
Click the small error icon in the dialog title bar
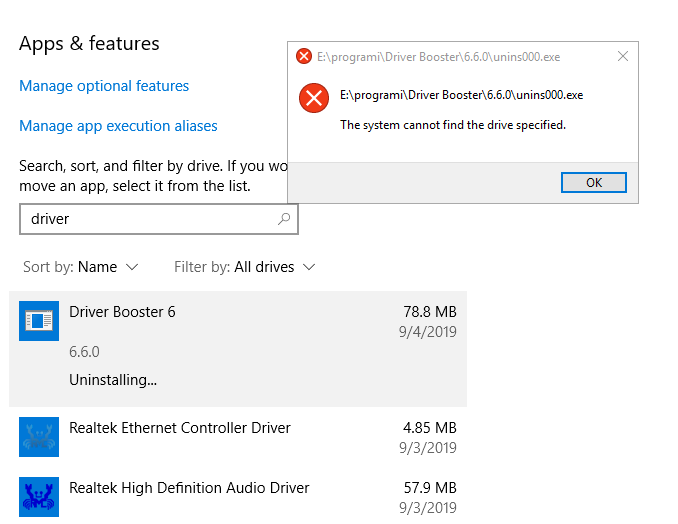coord(304,56)
